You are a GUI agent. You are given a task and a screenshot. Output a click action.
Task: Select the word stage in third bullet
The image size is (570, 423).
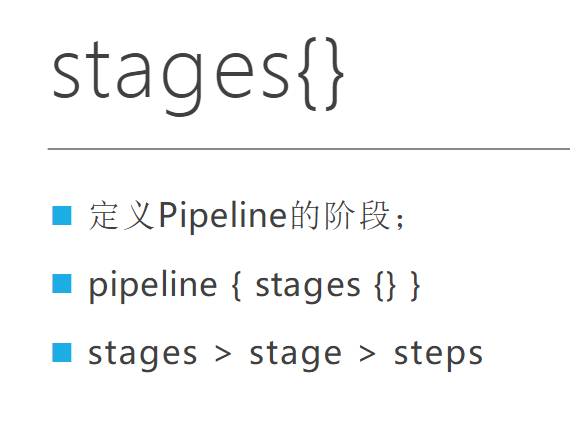[295, 355]
